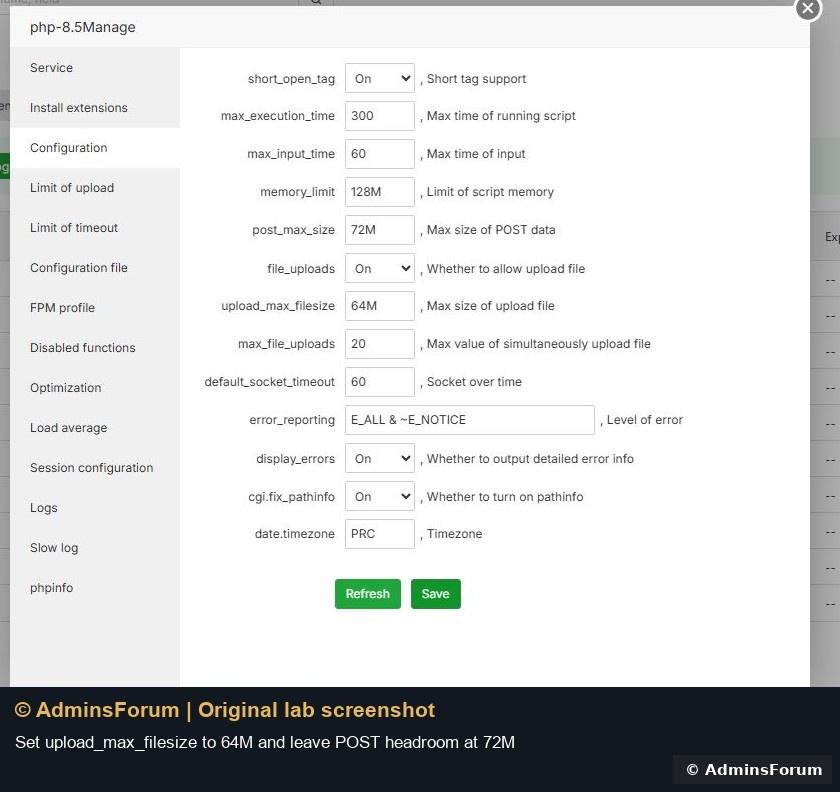Click the 'Limit of script memory' description
This screenshot has height=792, width=840.
click(490, 192)
